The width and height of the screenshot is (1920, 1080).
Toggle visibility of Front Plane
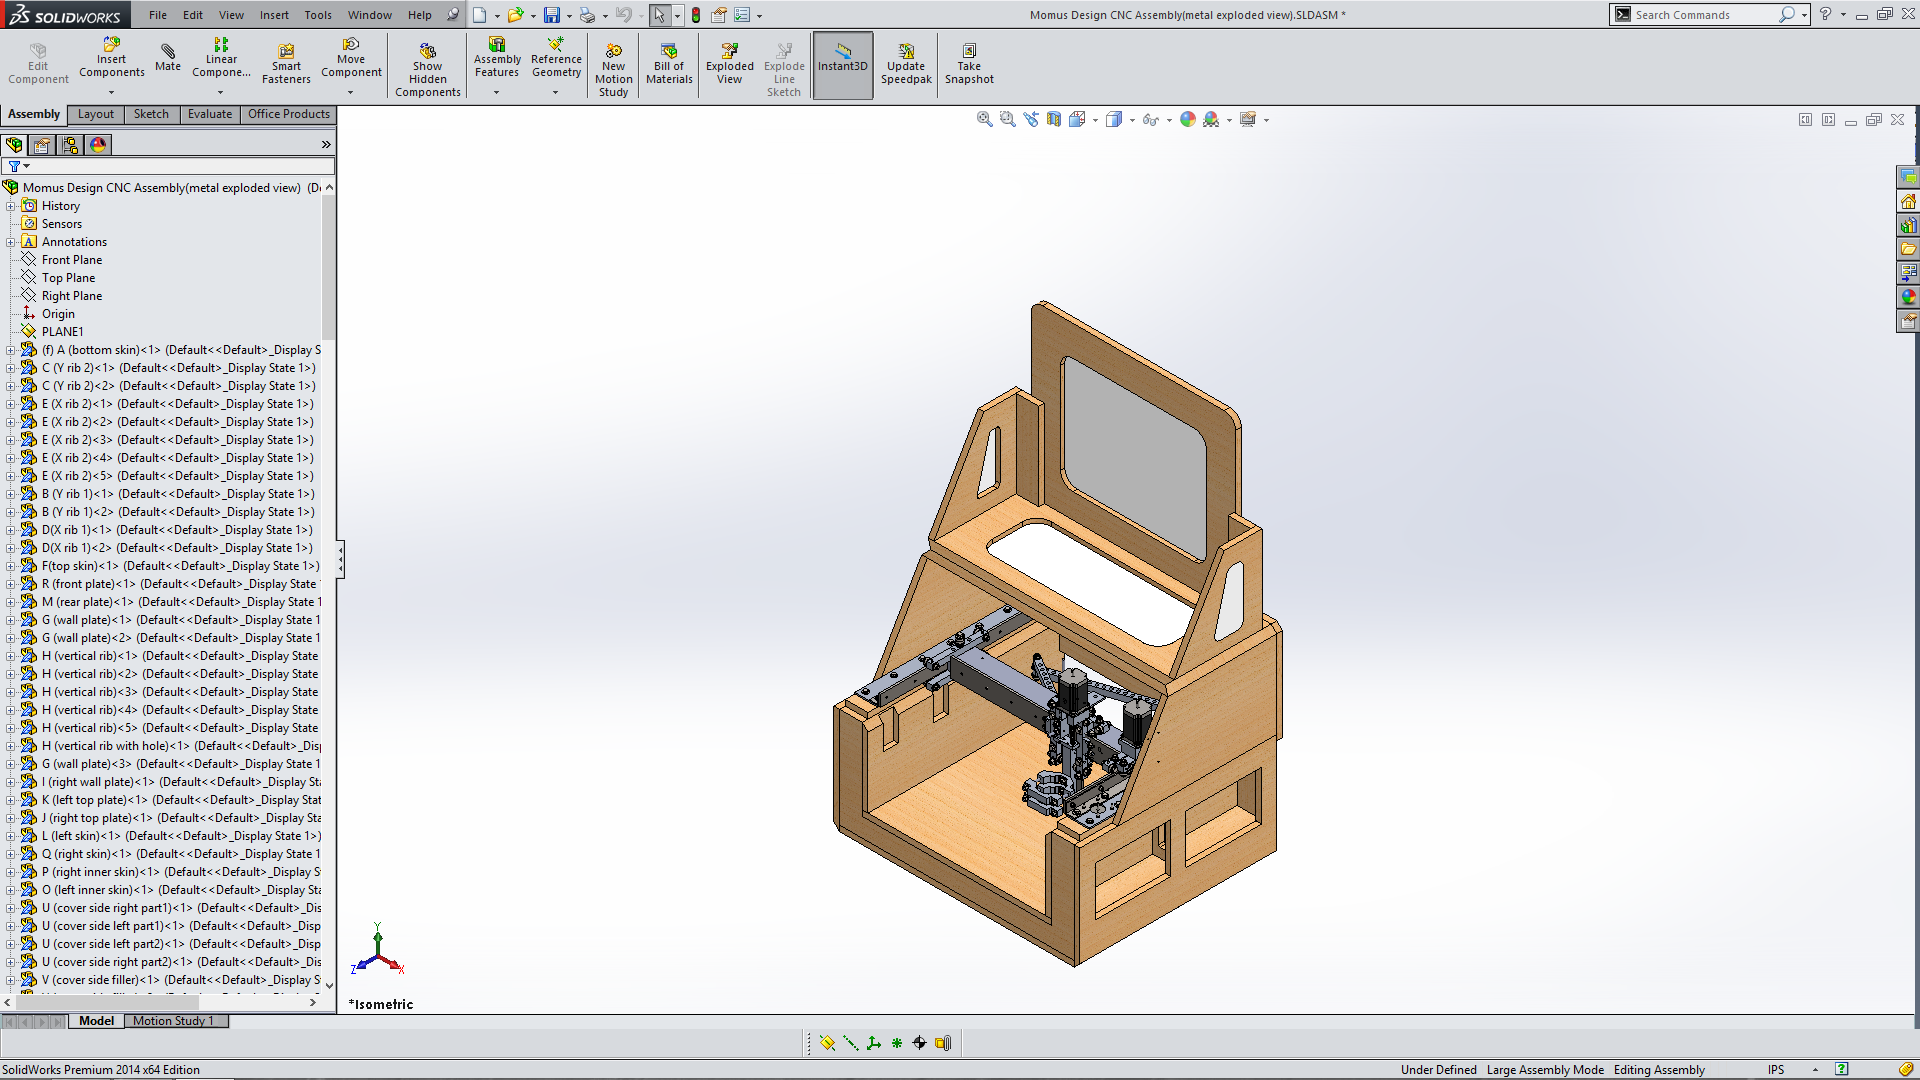click(x=70, y=258)
